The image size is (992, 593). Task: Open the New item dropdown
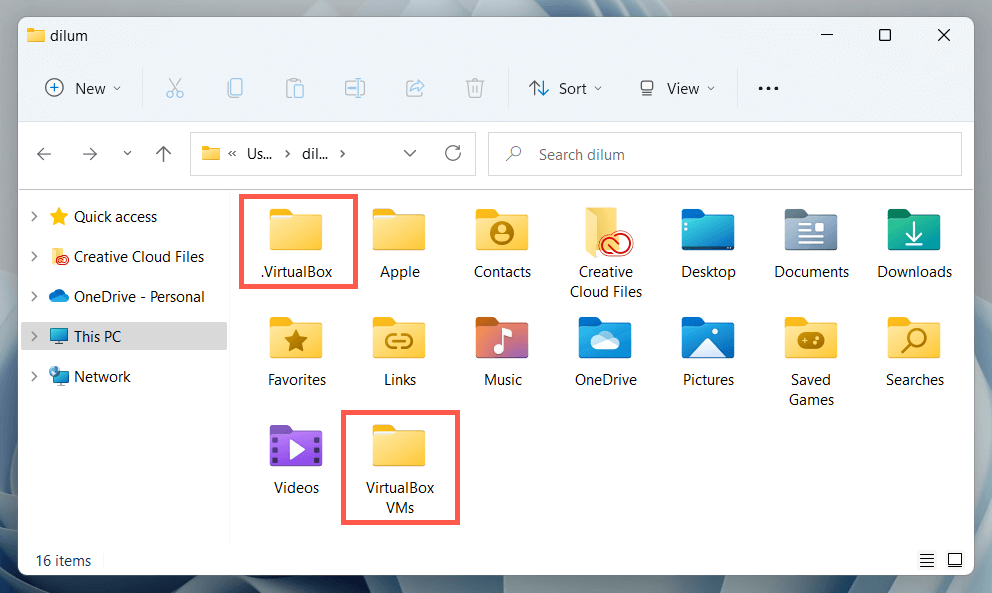83,88
